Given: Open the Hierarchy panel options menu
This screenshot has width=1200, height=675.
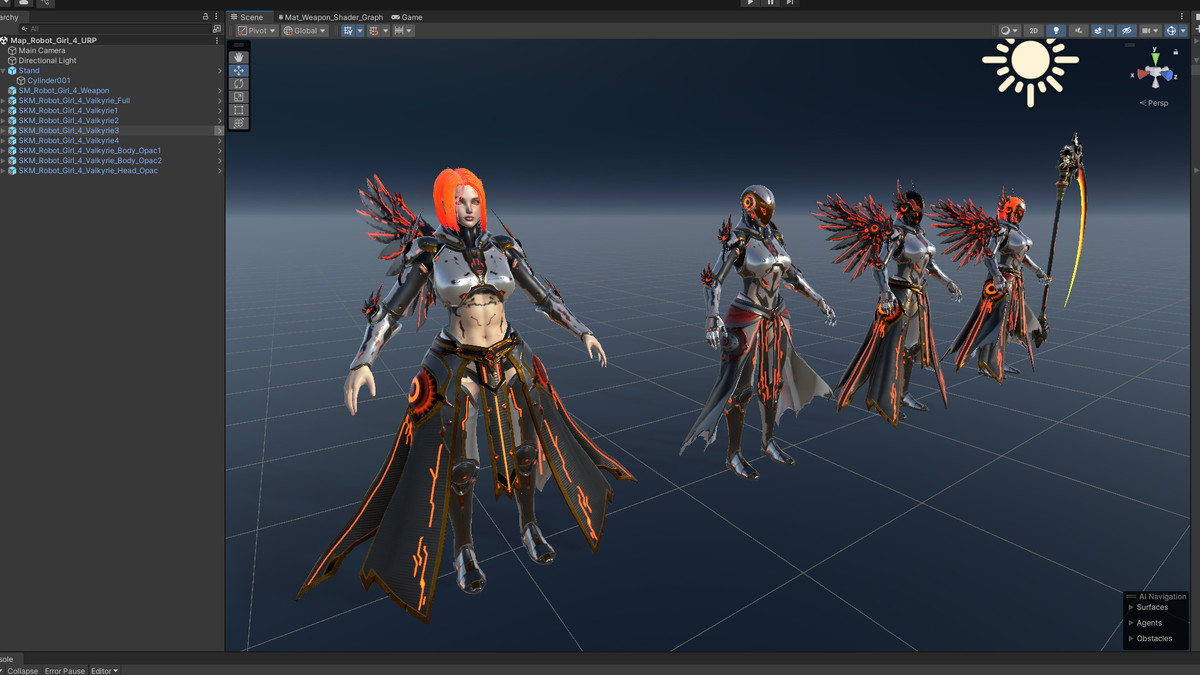Looking at the screenshot, I should (x=217, y=17).
